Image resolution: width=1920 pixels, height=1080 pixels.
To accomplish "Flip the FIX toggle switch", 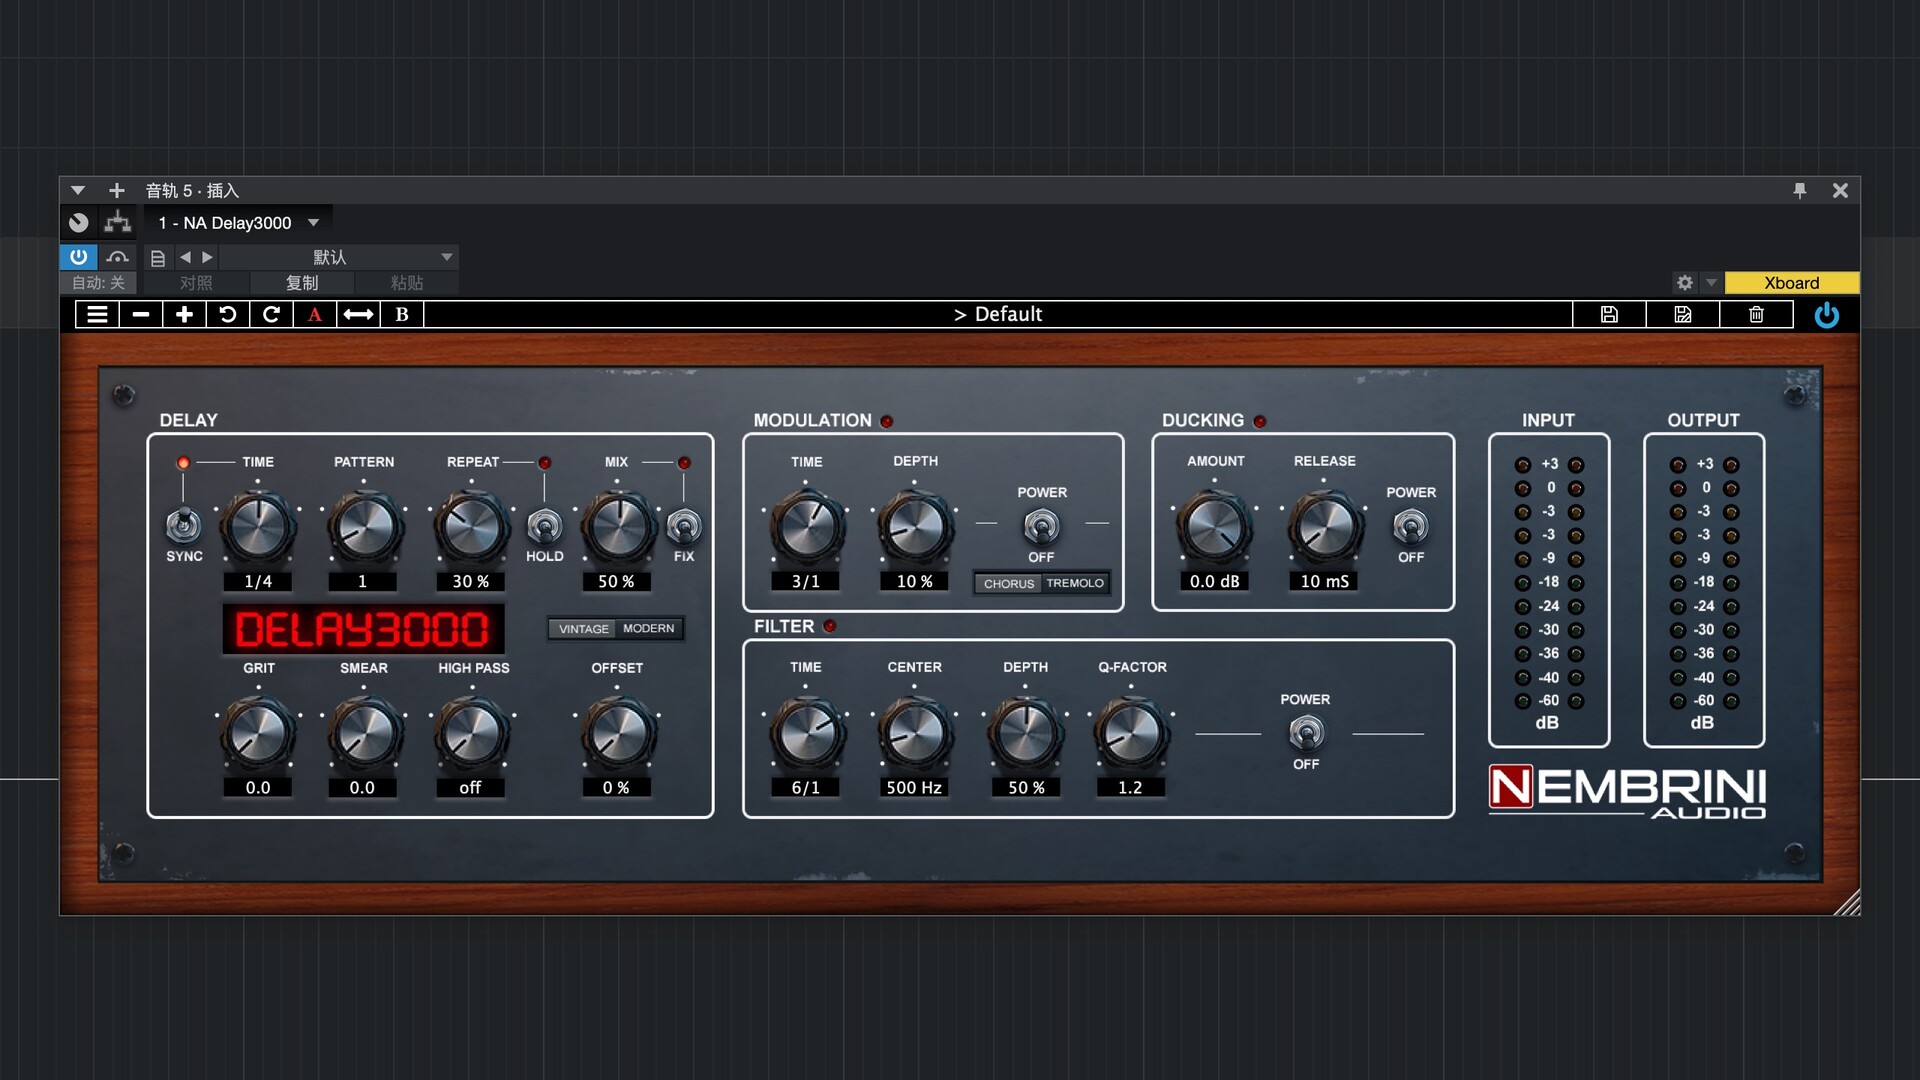I will [x=684, y=524].
